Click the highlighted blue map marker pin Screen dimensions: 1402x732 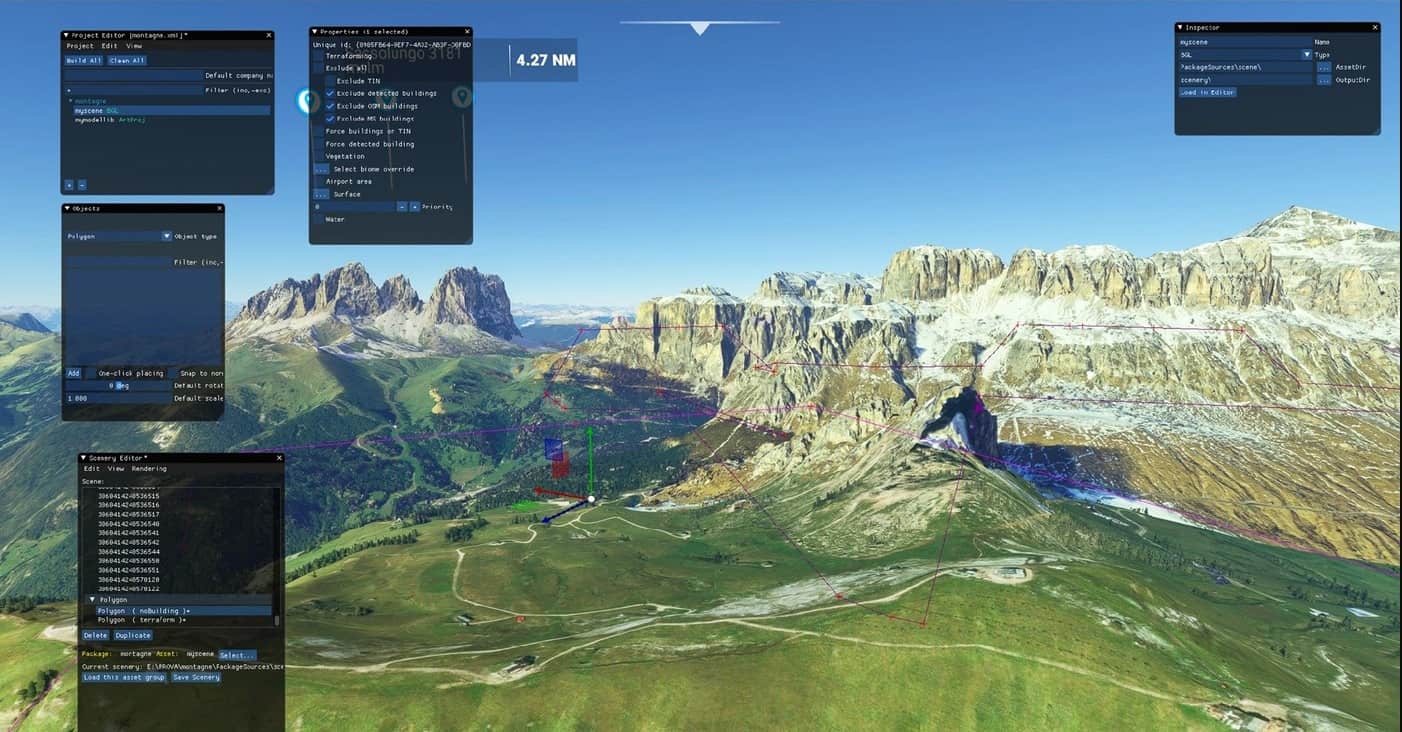pos(308,100)
